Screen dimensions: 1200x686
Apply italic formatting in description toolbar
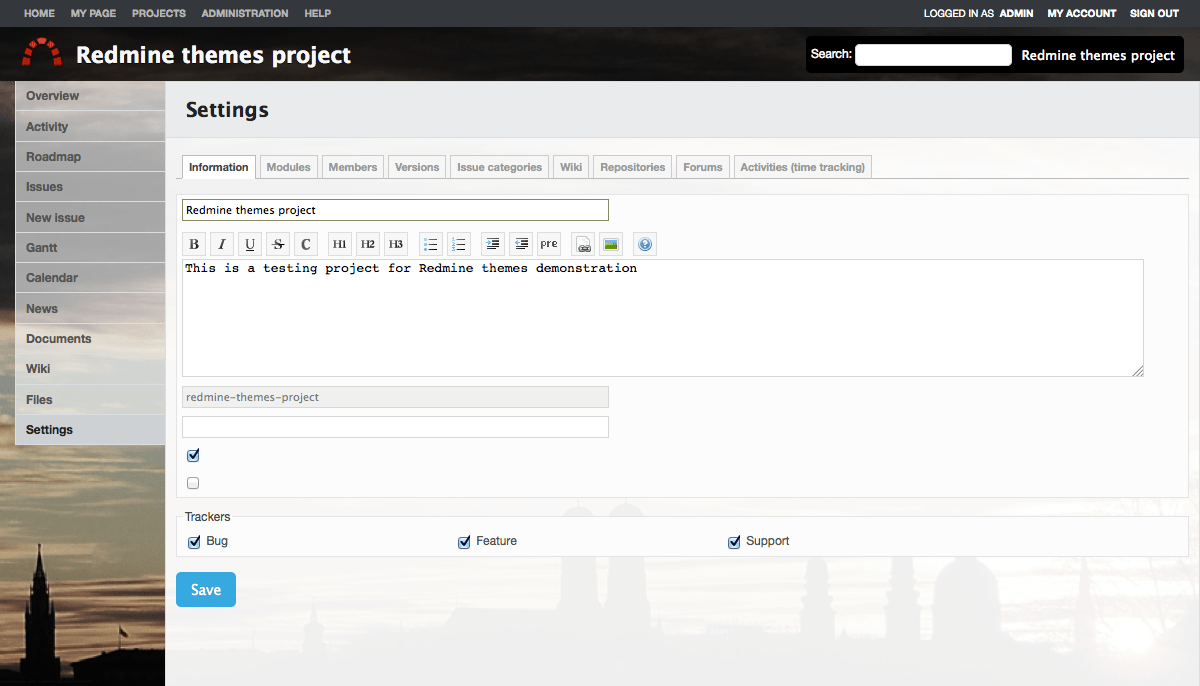click(222, 244)
